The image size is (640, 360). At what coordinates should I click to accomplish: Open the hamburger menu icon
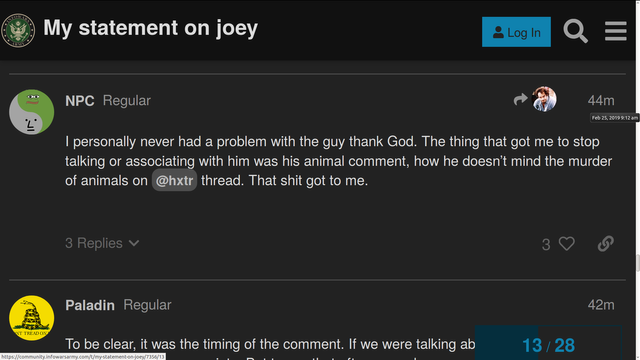(616, 31)
